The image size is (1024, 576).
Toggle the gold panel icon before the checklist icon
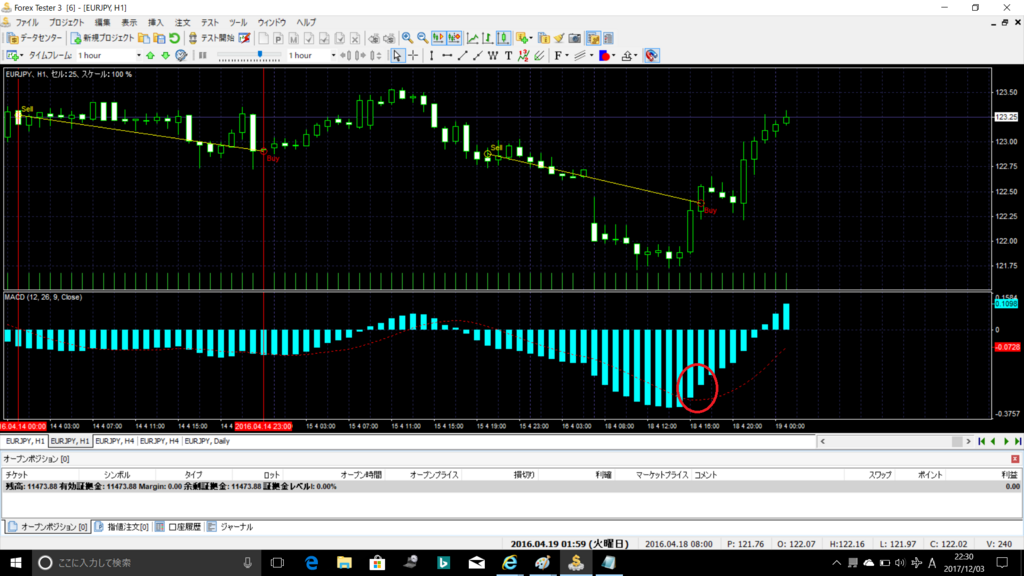tap(593, 39)
